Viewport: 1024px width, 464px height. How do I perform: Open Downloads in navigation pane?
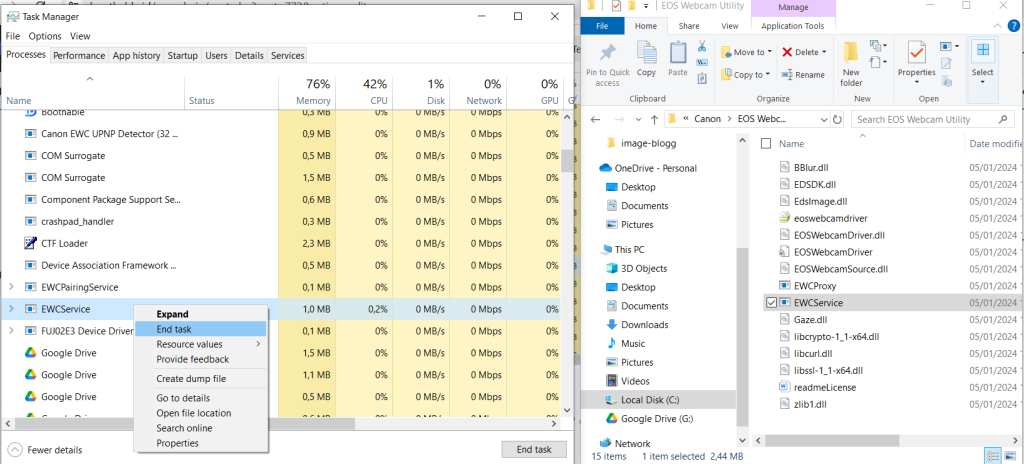tap(645, 325)
